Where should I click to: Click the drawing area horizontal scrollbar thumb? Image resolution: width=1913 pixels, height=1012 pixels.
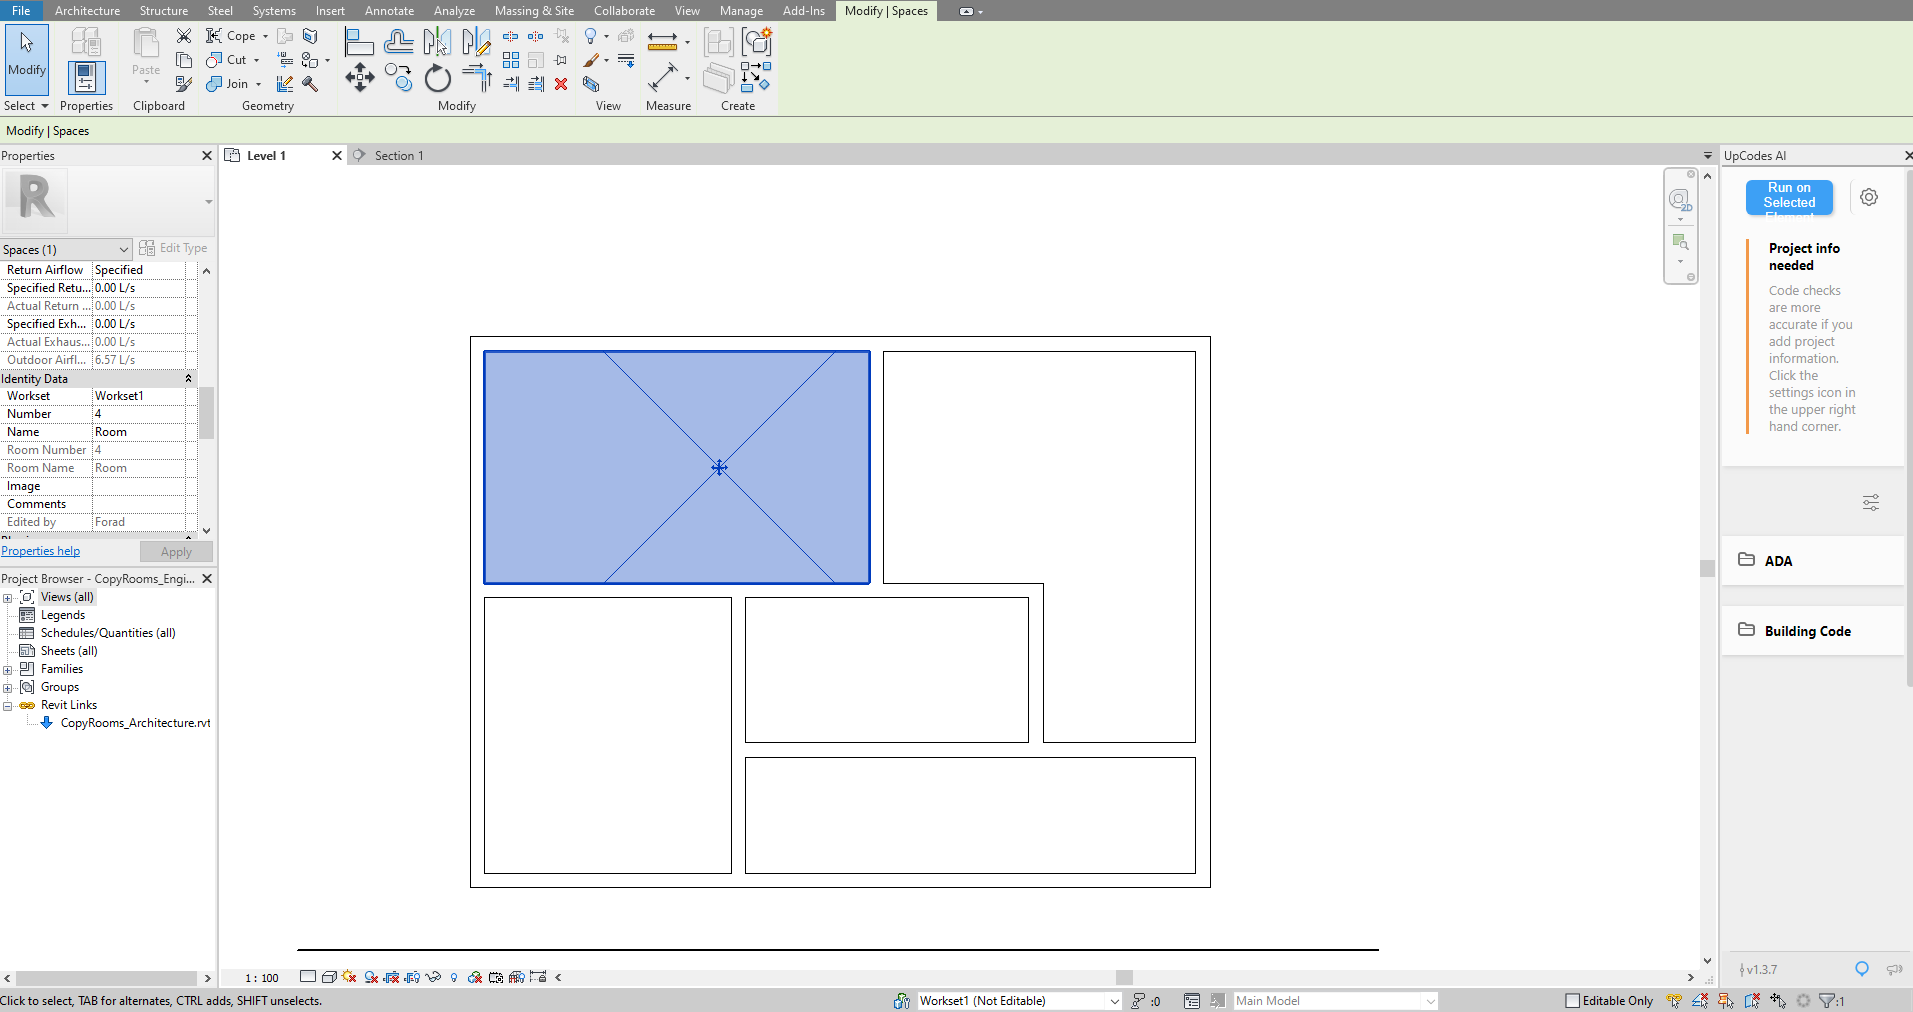1124,977
